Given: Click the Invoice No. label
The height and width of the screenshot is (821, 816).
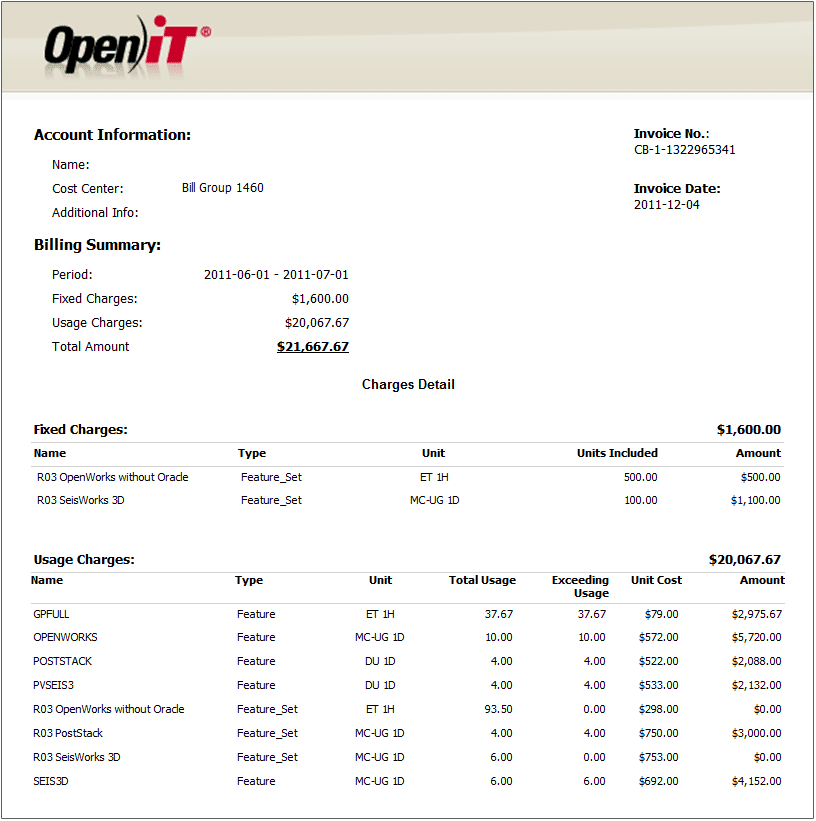Looking at the screenshot, I should [671, 134].
